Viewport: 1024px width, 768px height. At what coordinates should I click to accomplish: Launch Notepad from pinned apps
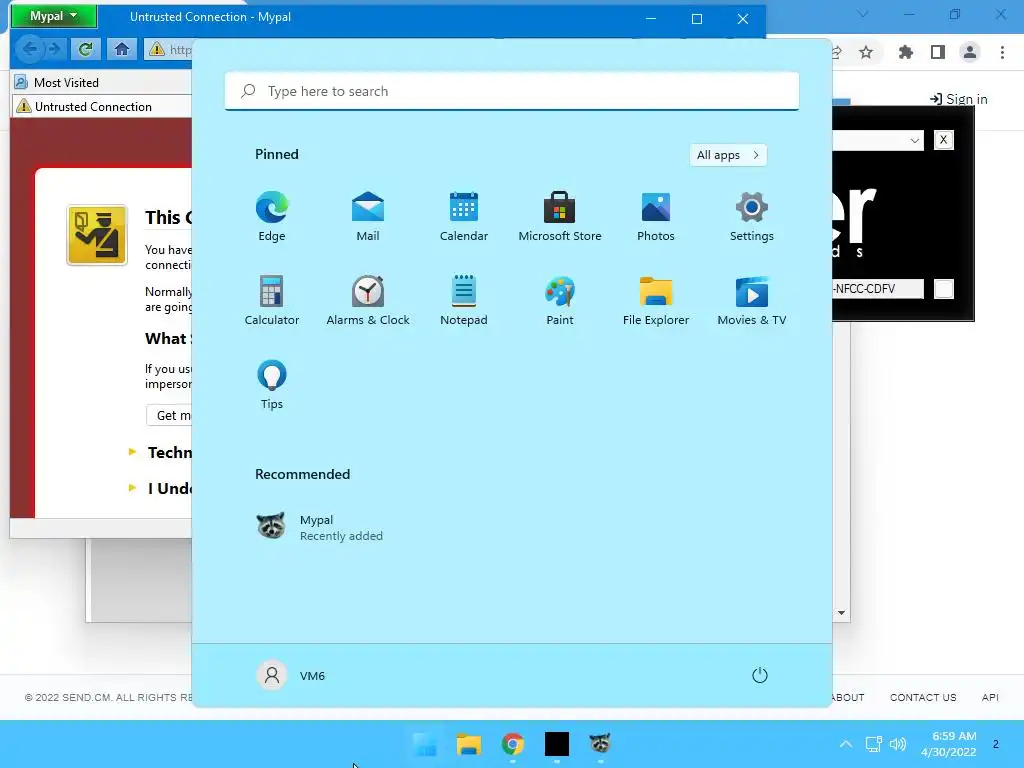pos(464,300)
